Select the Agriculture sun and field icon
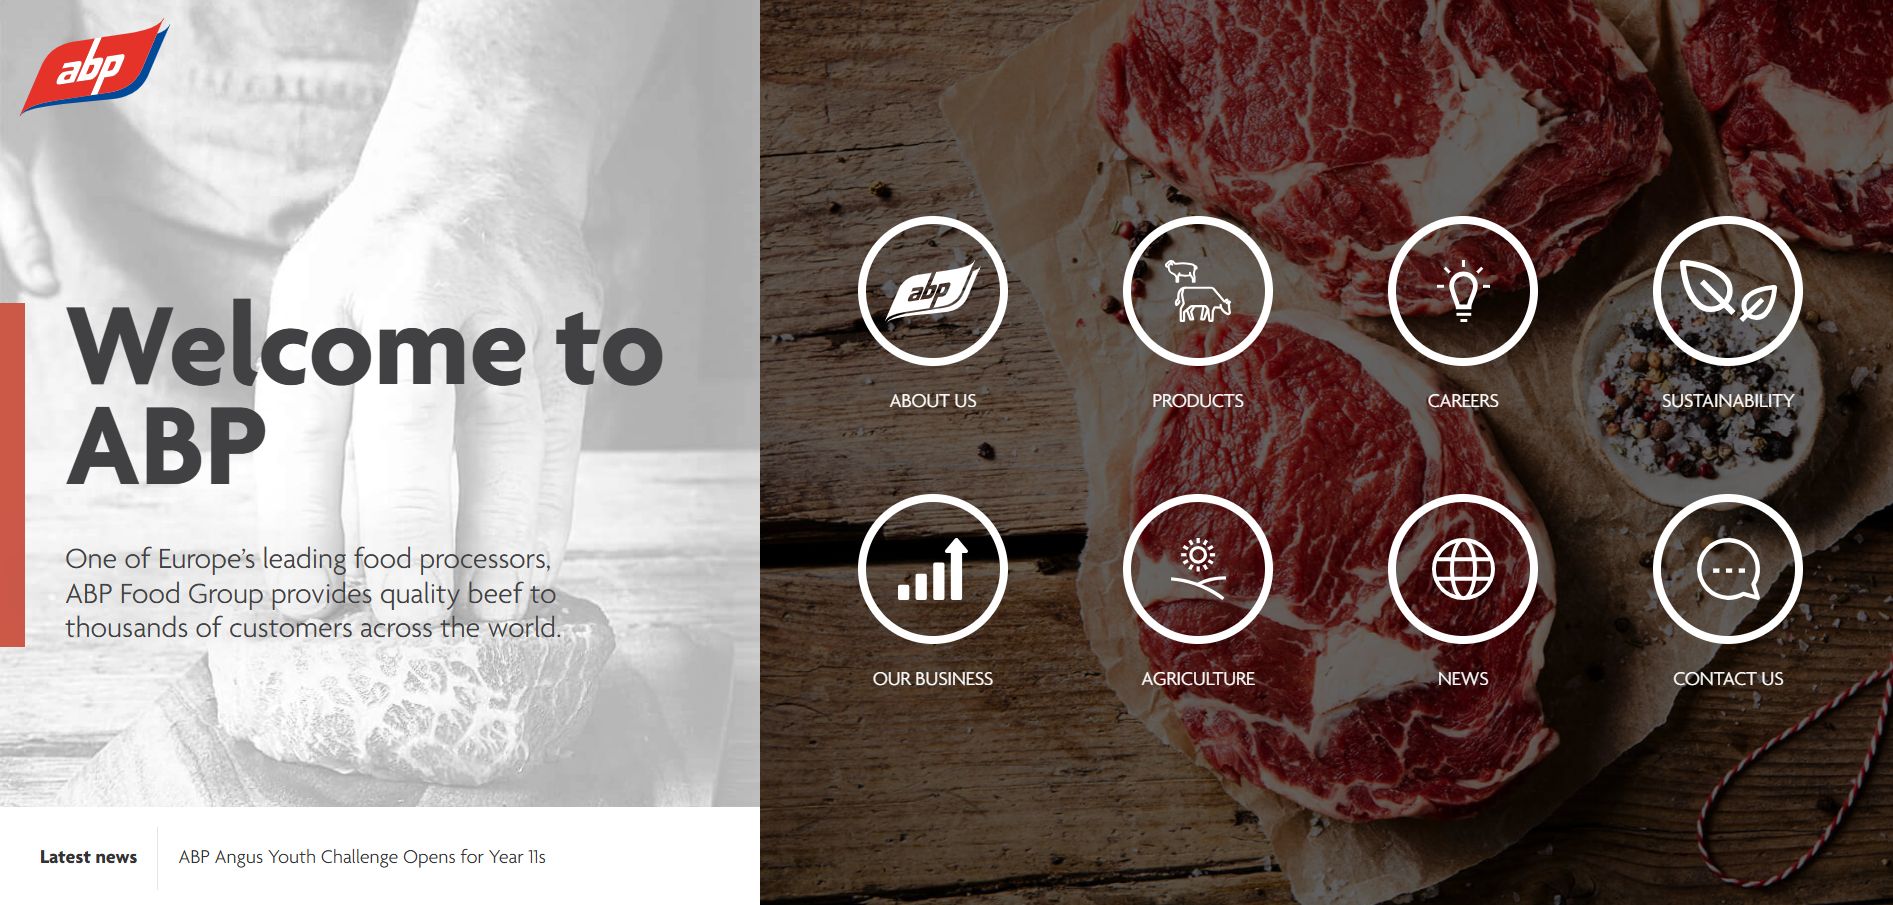 [x=1197, y=569]
